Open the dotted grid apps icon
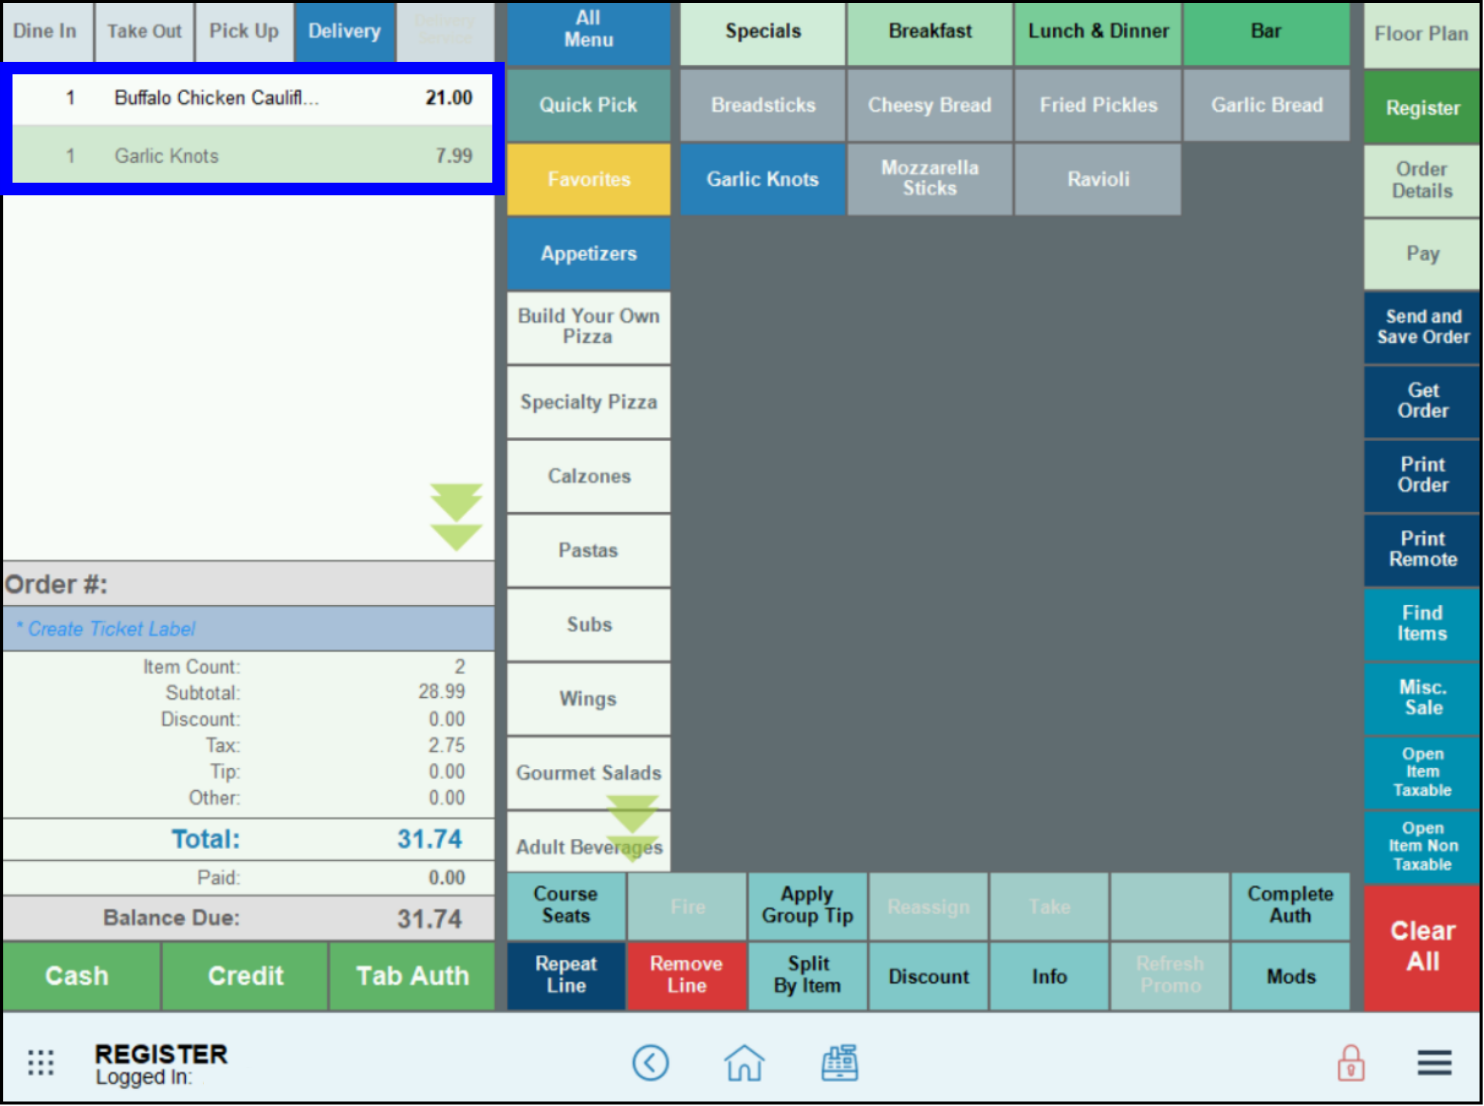 (x=41, y=1062)
